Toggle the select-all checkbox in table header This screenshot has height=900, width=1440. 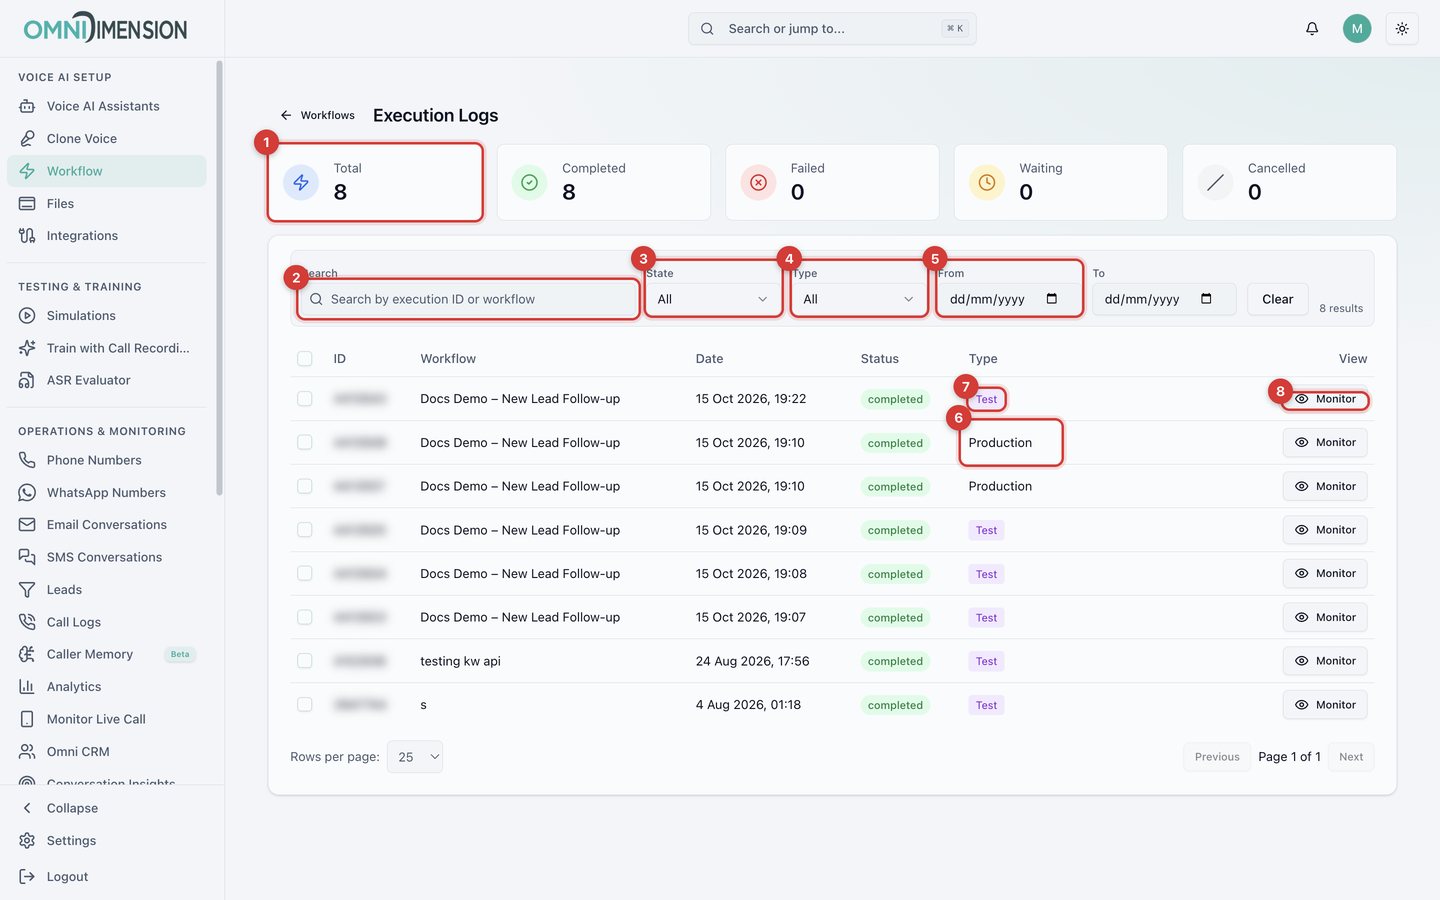(x=305, y=359)
